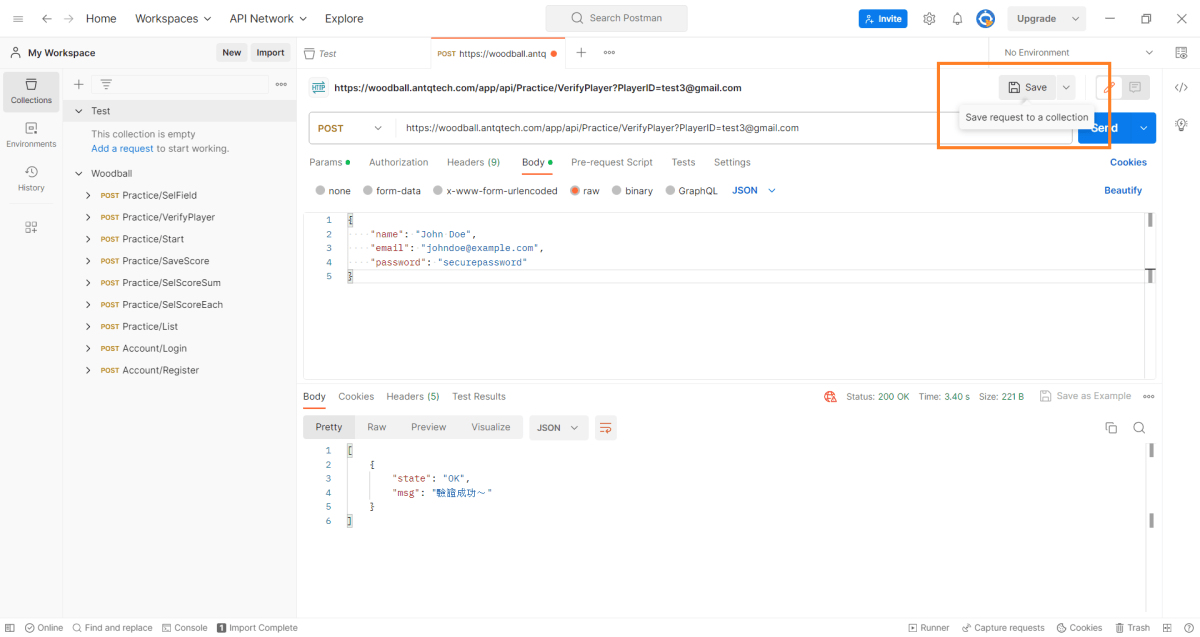The height and width of the screenshot is (637, 1200).
Task: Open the Upgrade dropdown arrow
Action: click(1076, 18)
